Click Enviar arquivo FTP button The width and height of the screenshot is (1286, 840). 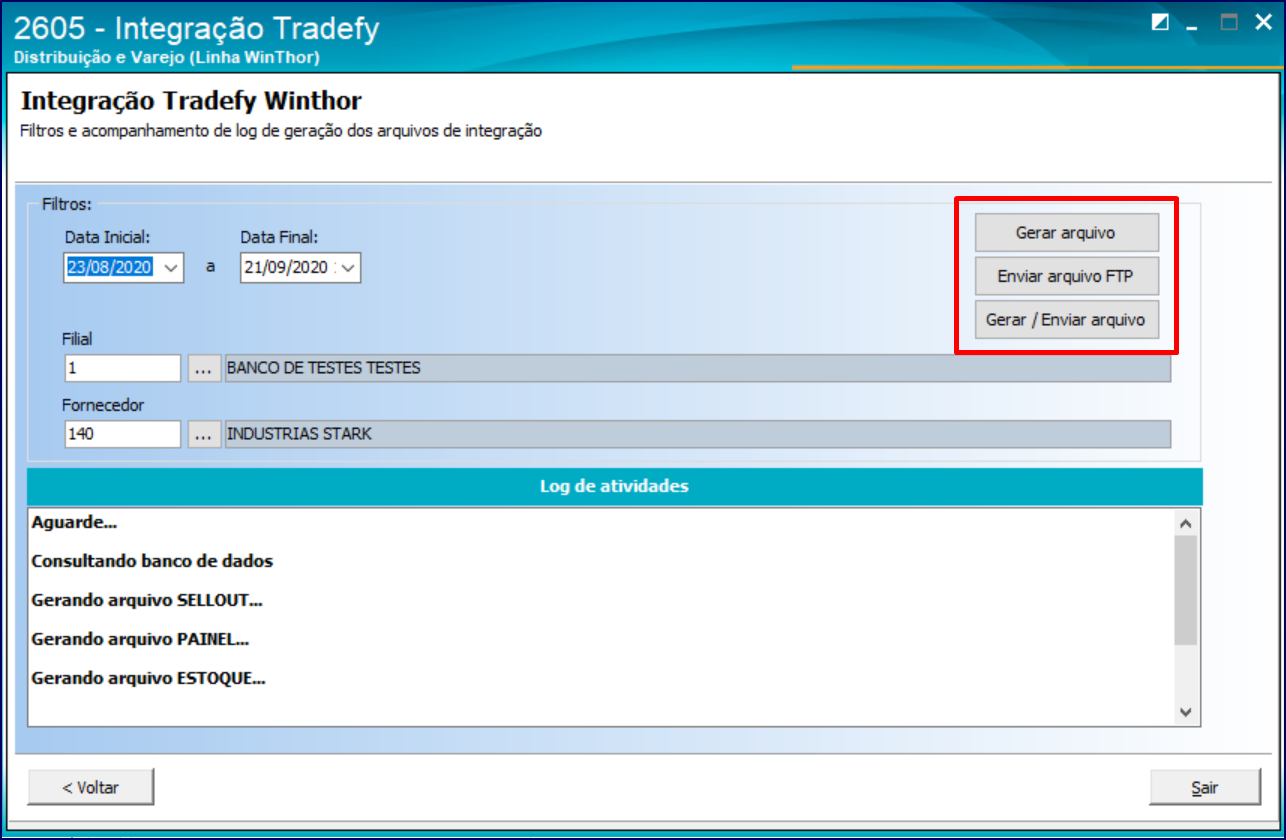tap(1066, 276)
